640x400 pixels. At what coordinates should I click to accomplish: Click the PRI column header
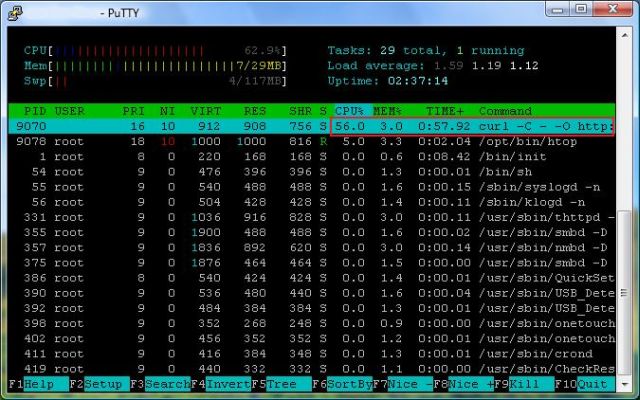pyautogui.click(x=133, y=111)
